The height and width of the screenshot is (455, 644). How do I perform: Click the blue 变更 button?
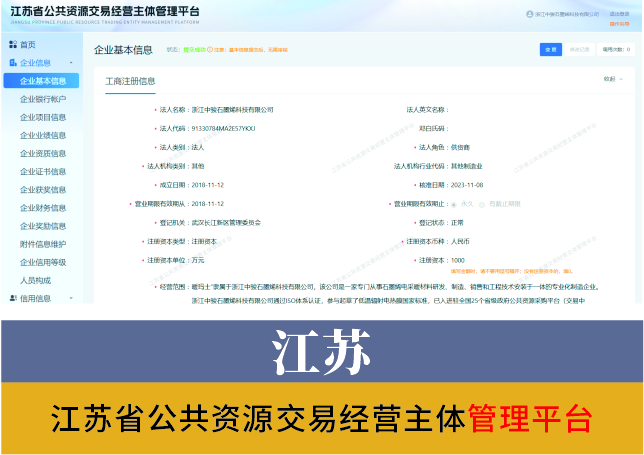click(x=551, y=50)
